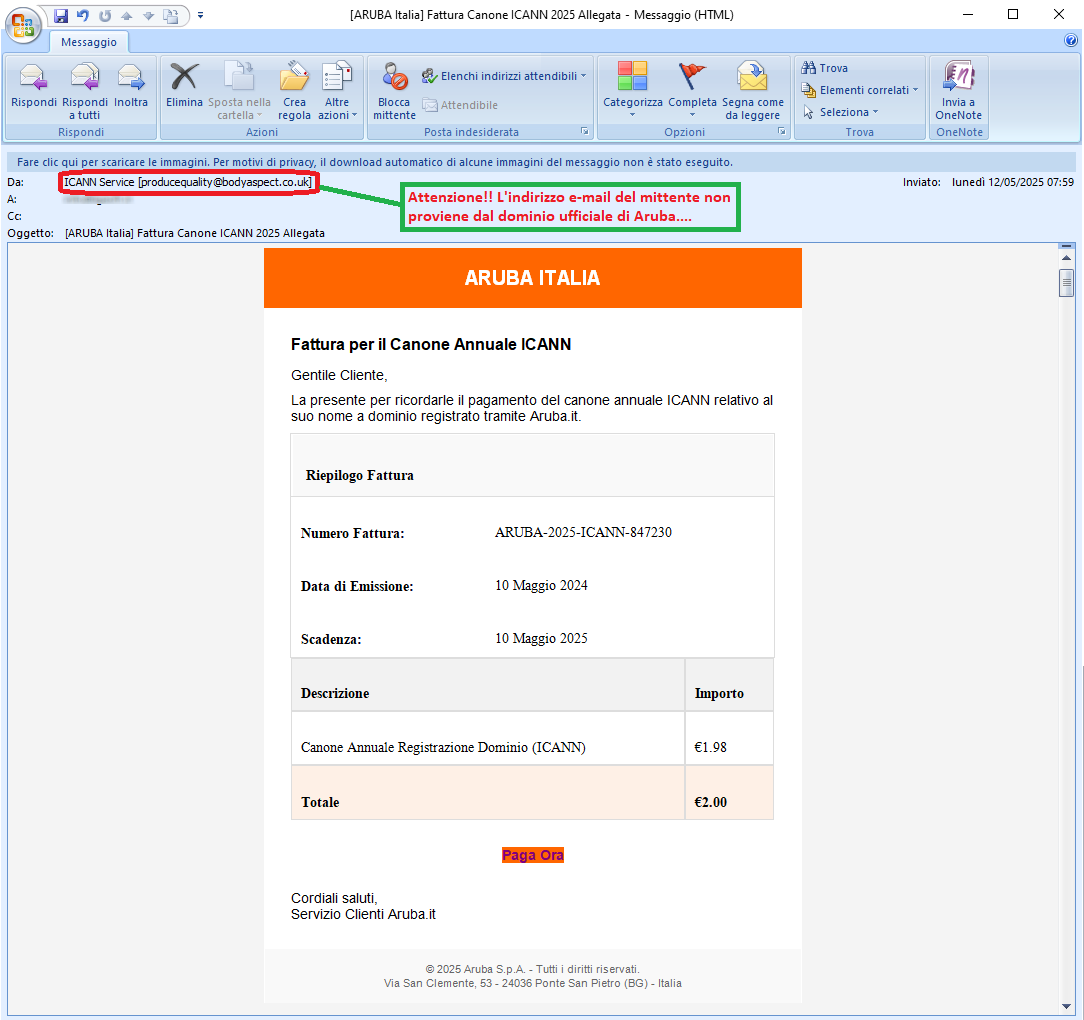Screen dimensions: 1084x1020
Task: Maximize the message window
Action: tap(1013, 15)
